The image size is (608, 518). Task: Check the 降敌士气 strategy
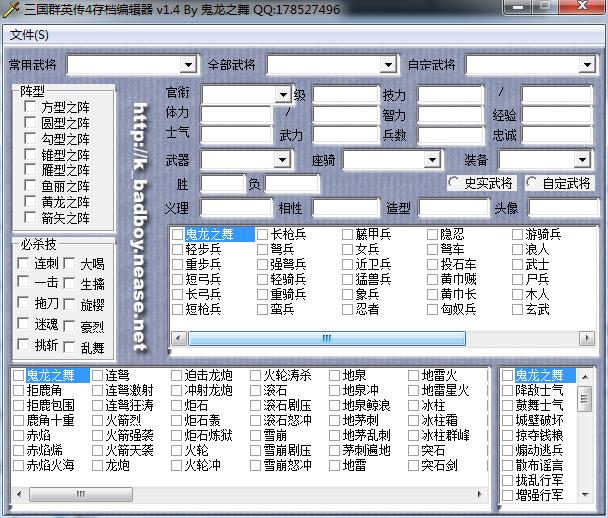coord(507,390)
